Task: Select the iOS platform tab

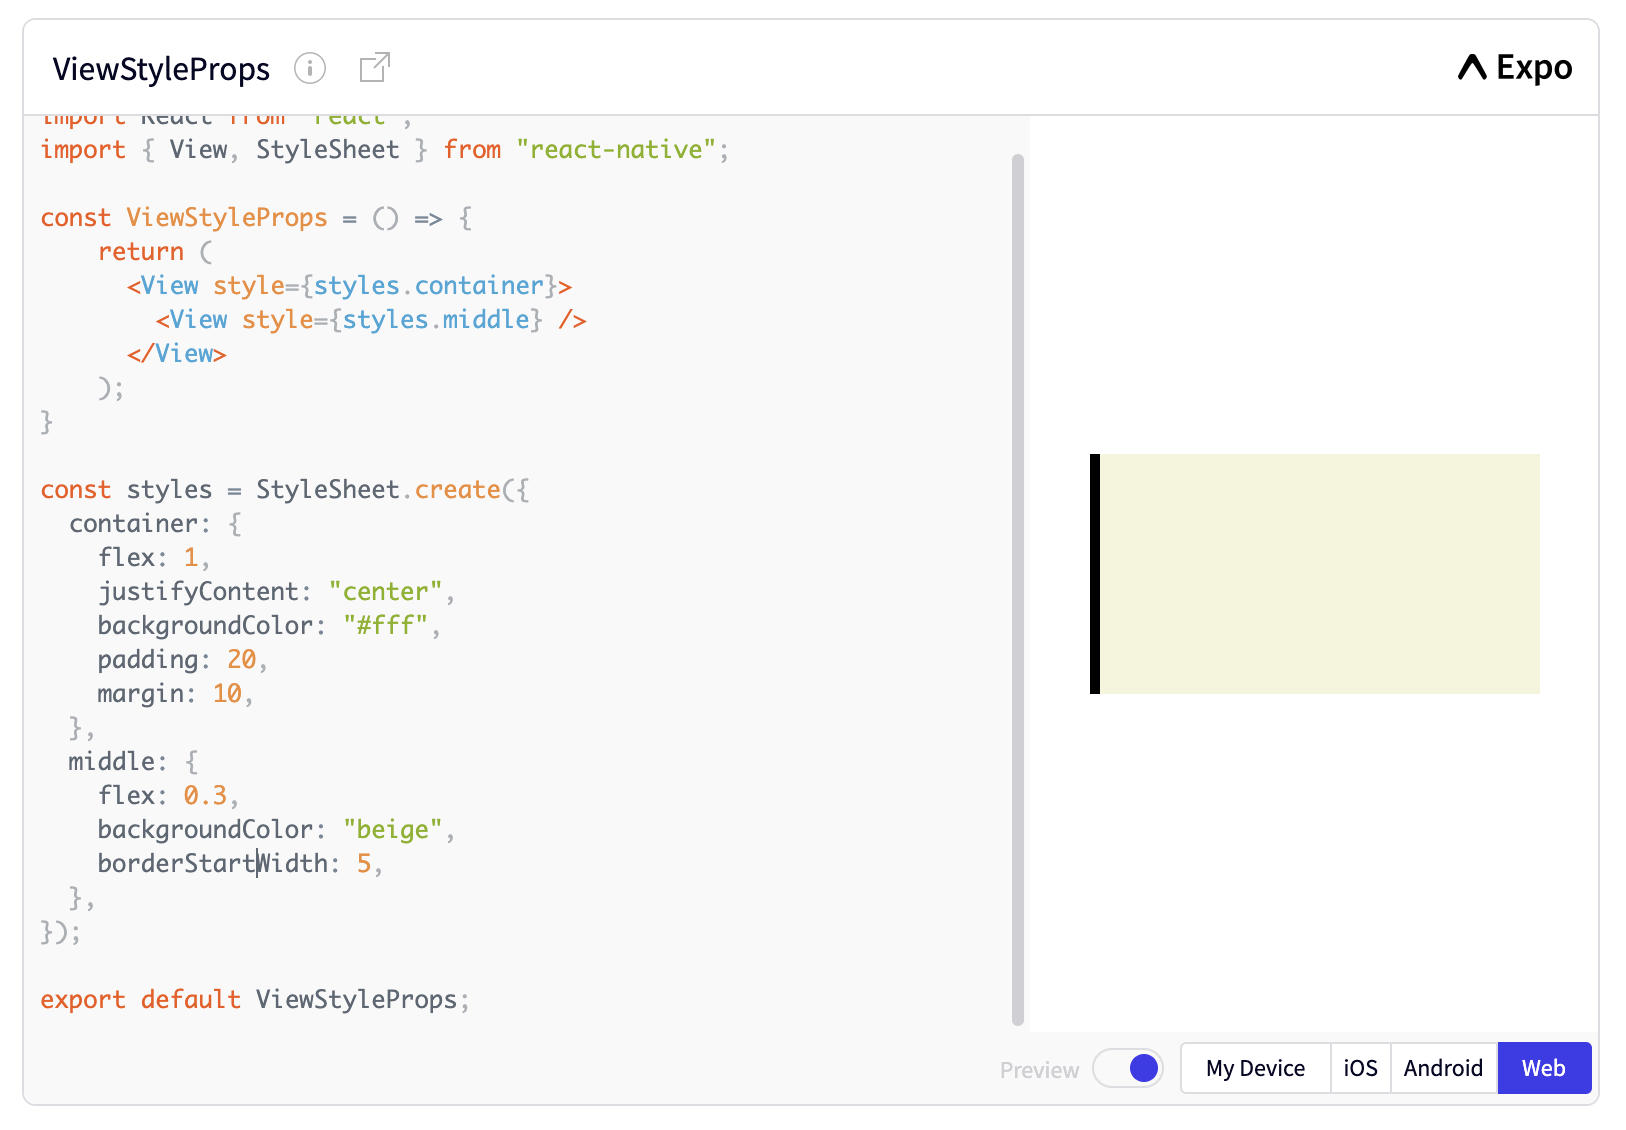Action: (1360, 1068)
